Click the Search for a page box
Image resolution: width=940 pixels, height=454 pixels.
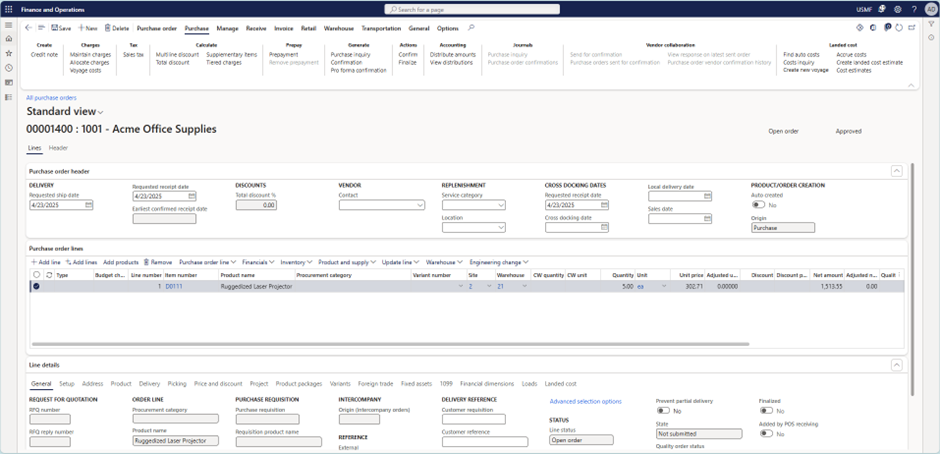[x=472, y=10]
